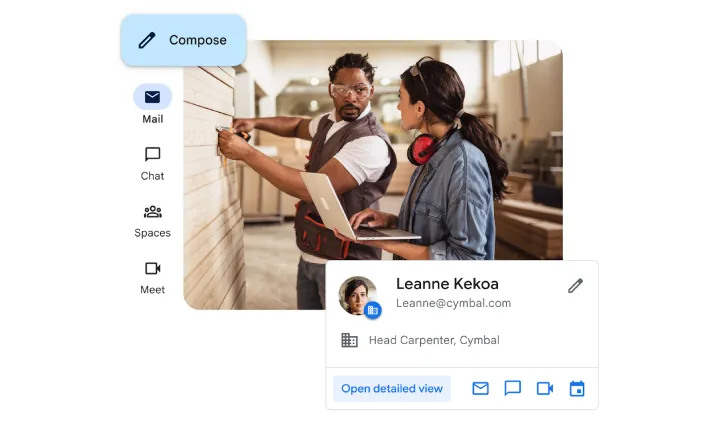Start video call via camera icon on card
The image size is (720, 438).
click(x=545, y=388)
